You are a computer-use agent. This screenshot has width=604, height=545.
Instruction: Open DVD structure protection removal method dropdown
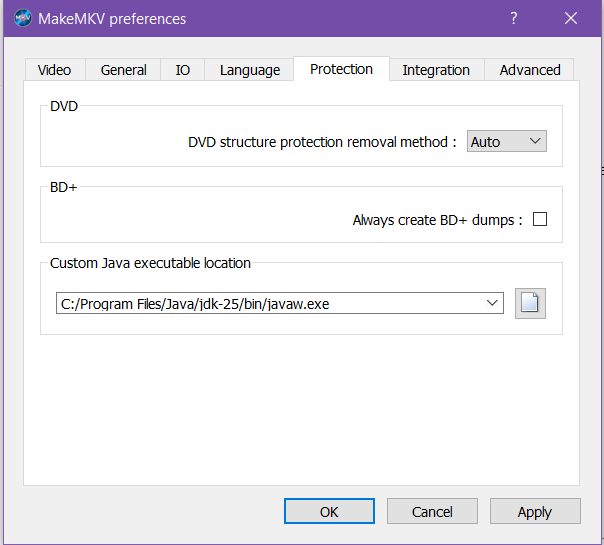(507, 141)
